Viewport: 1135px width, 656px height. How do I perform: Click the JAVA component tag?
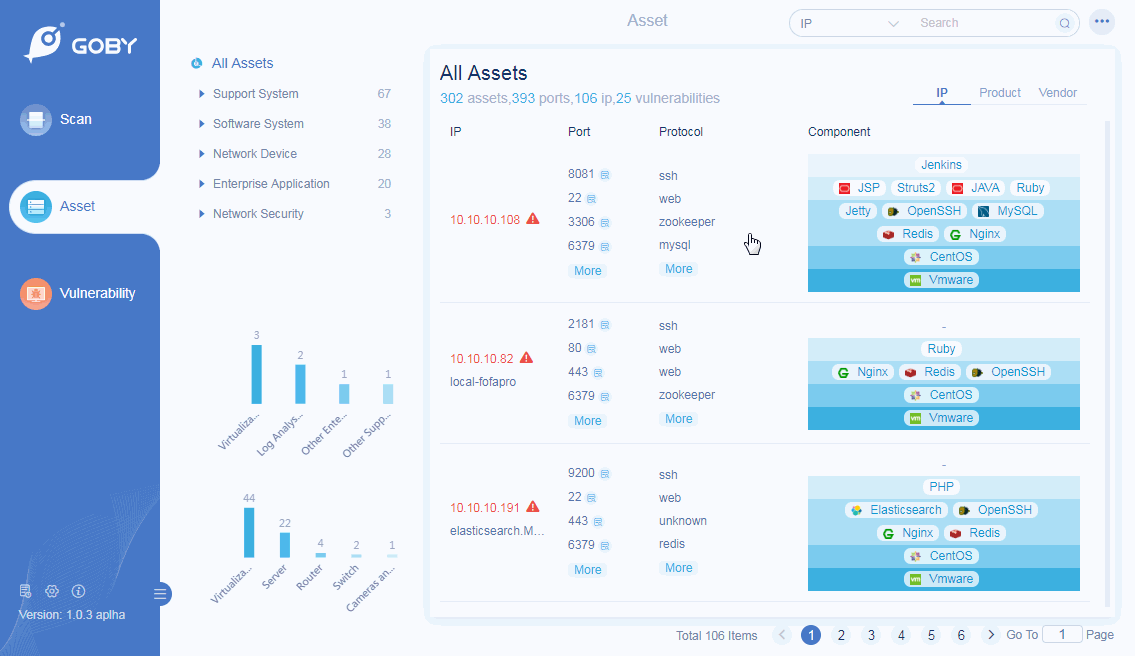(976, 188)
